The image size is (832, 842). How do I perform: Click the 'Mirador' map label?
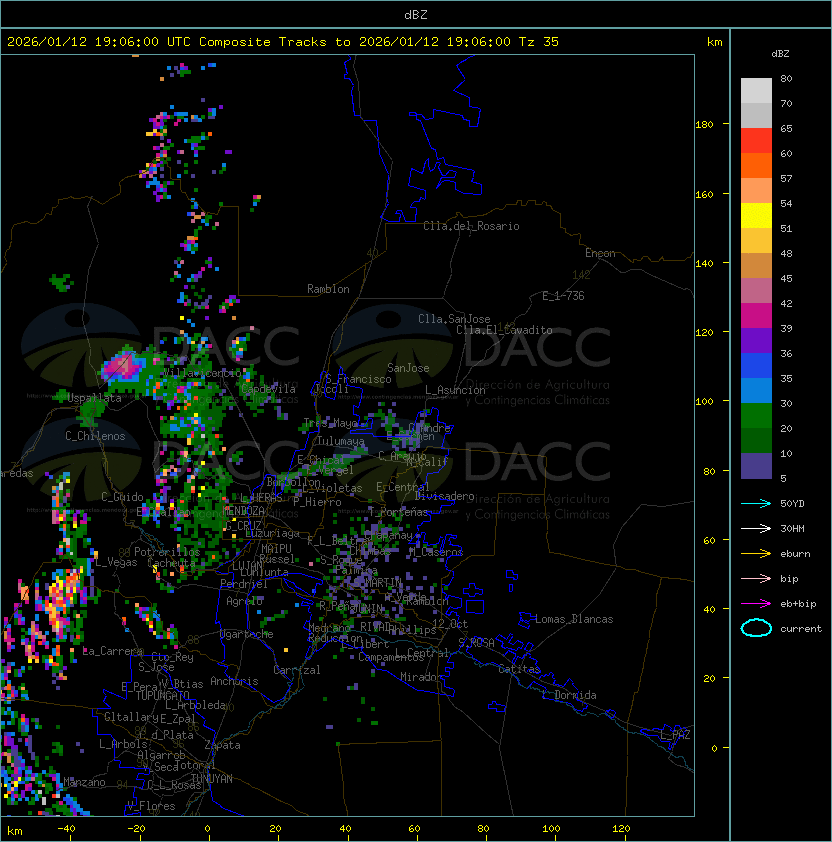(x=422, y=677)
